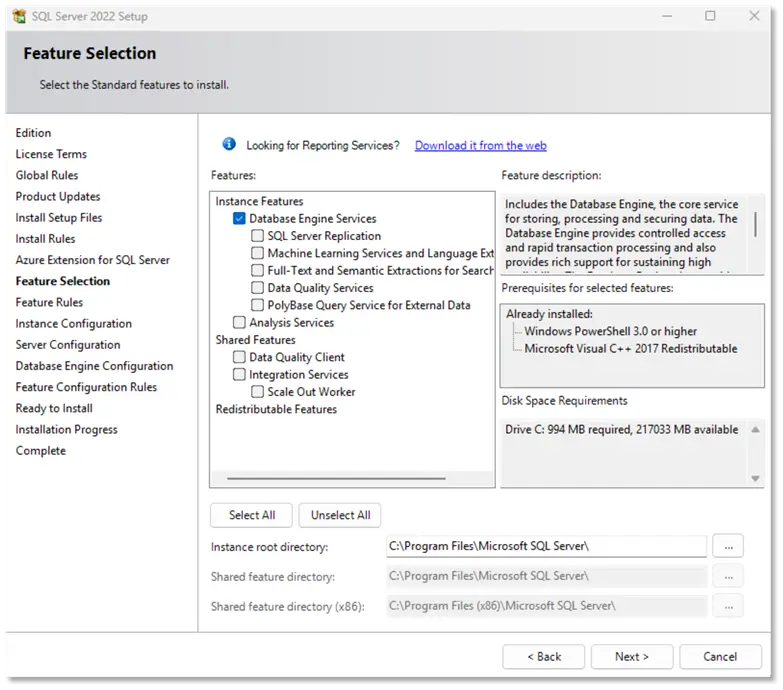Image resolution: width=783 pixels, height=690 pixels.
Task: Click the Select All button
Action: point(252,515)
